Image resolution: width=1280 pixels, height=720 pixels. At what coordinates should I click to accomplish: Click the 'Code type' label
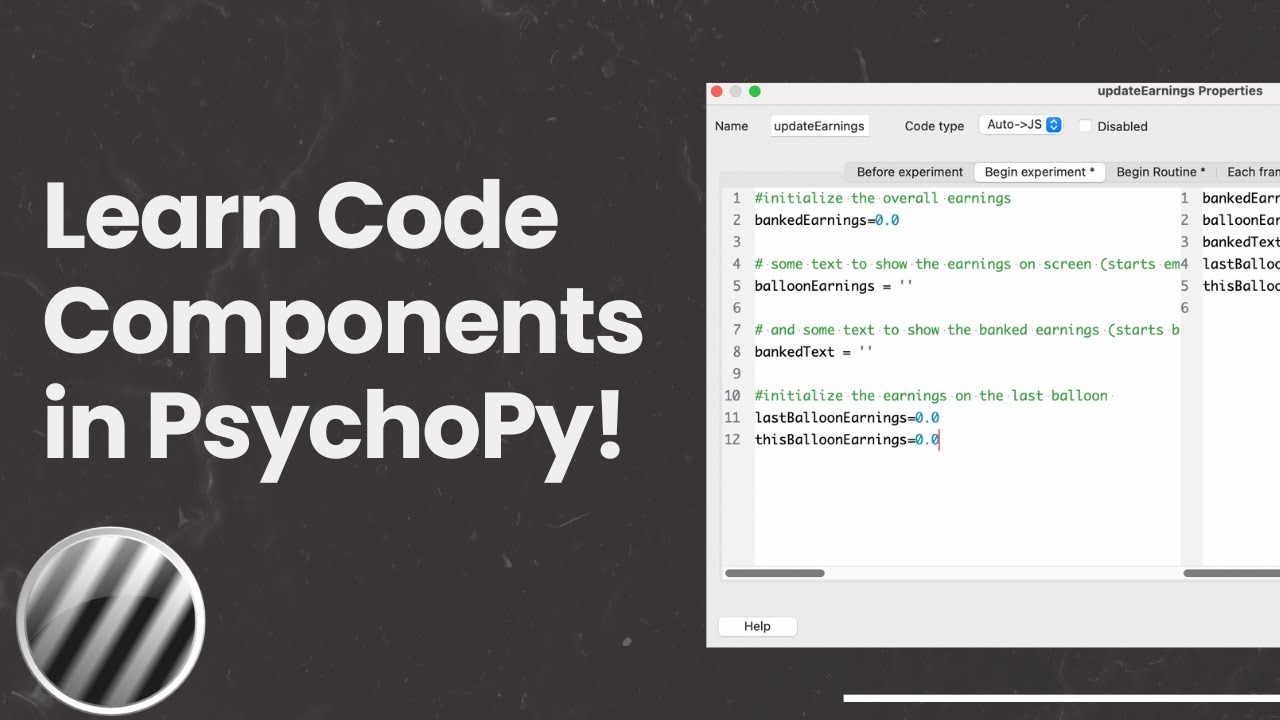[x=934, y=126]
